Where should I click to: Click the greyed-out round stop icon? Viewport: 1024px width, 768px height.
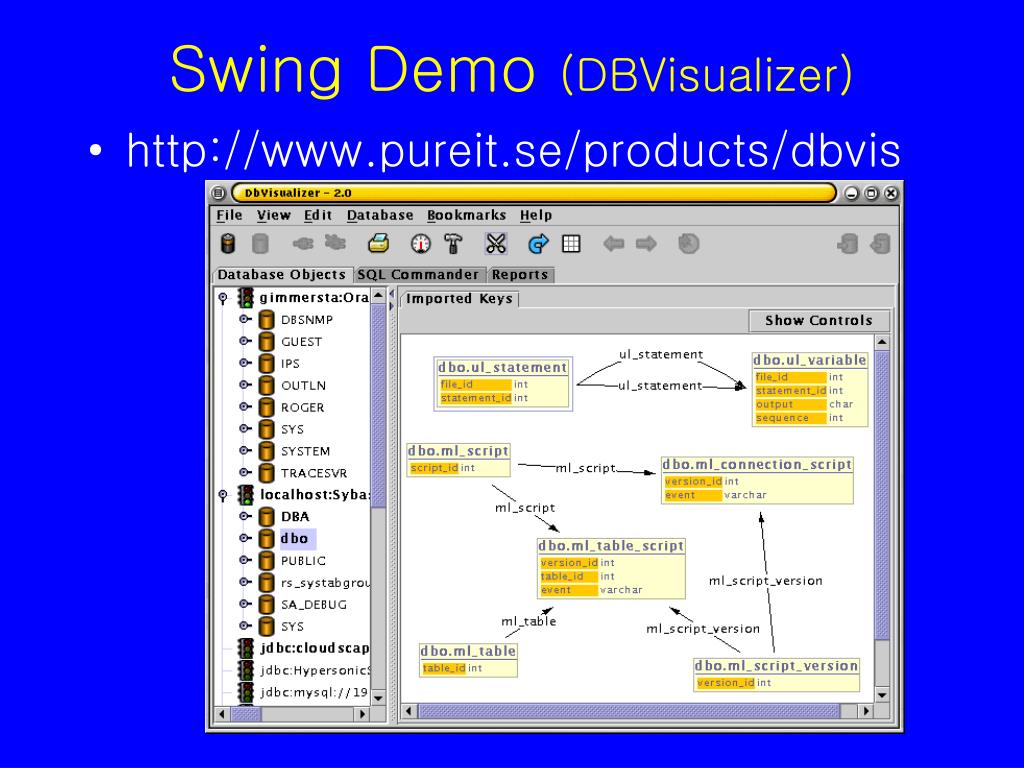point(688,244)
